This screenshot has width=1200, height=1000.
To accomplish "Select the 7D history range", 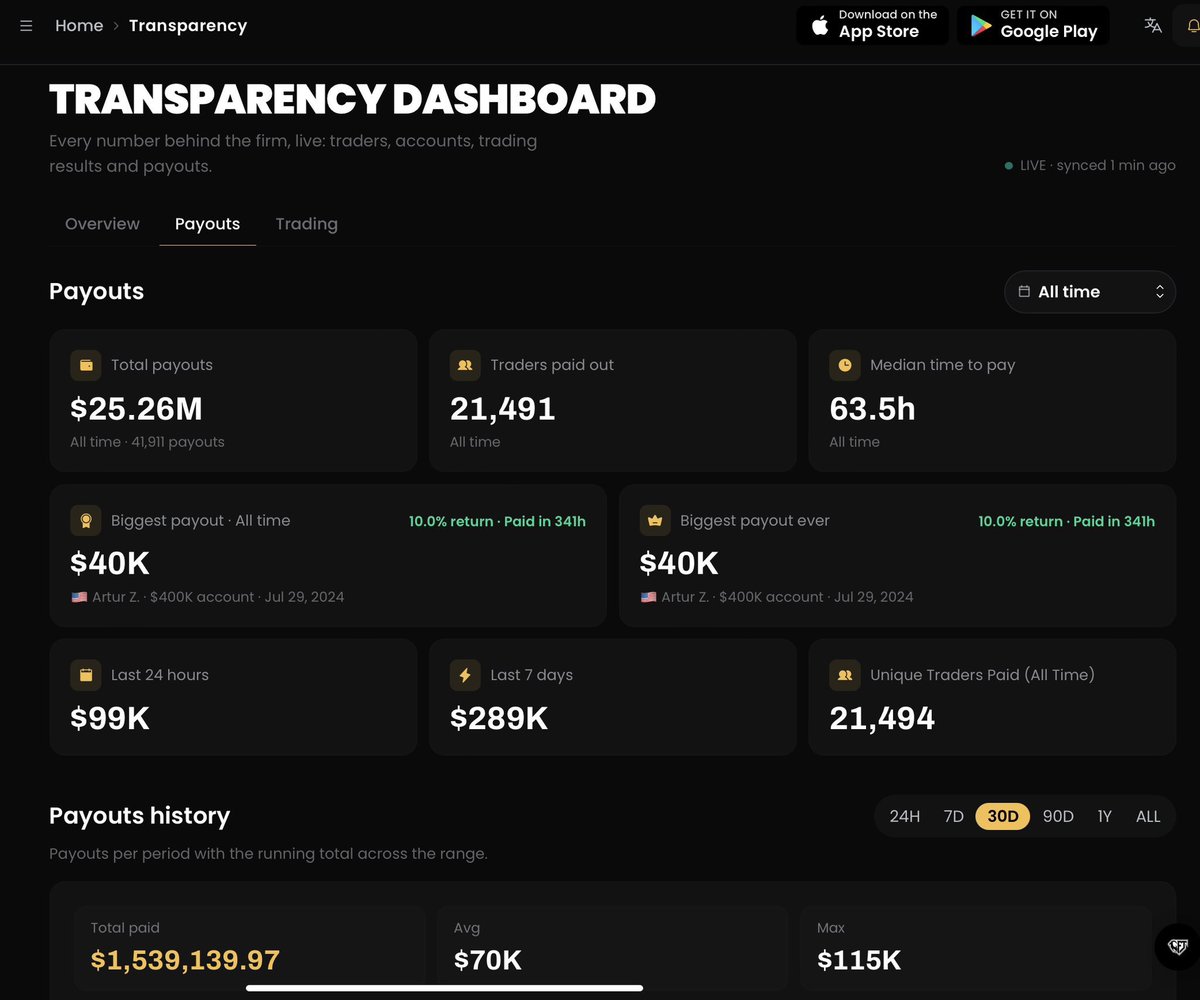I will pyautogui.click(x=954, y=816).
